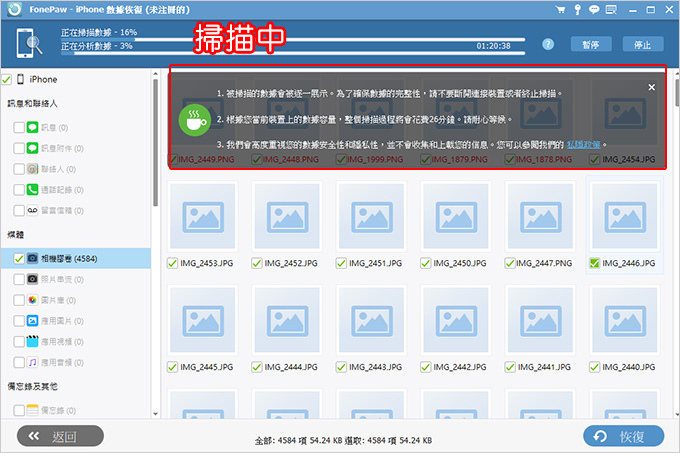680x453 pixels.
Task: Select the App Audio music note icon
Action: pos(33,362)
